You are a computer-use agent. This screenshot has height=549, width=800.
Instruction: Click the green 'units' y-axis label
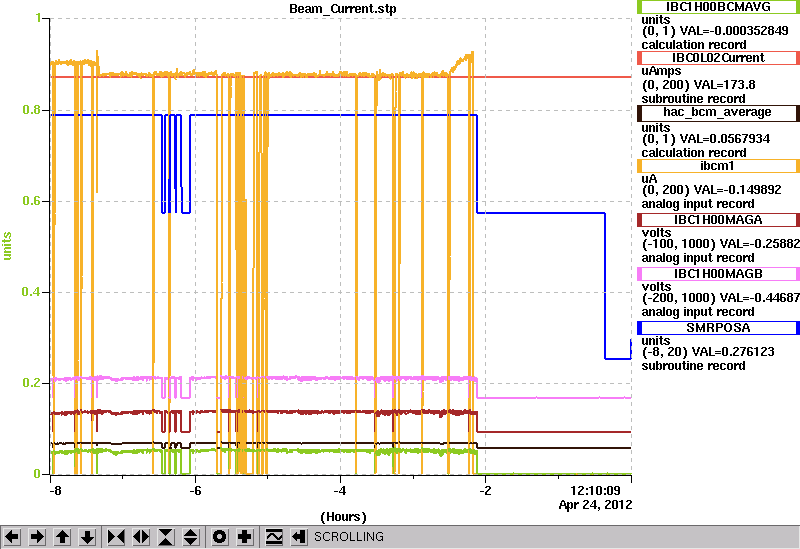(x=7, y=246)
